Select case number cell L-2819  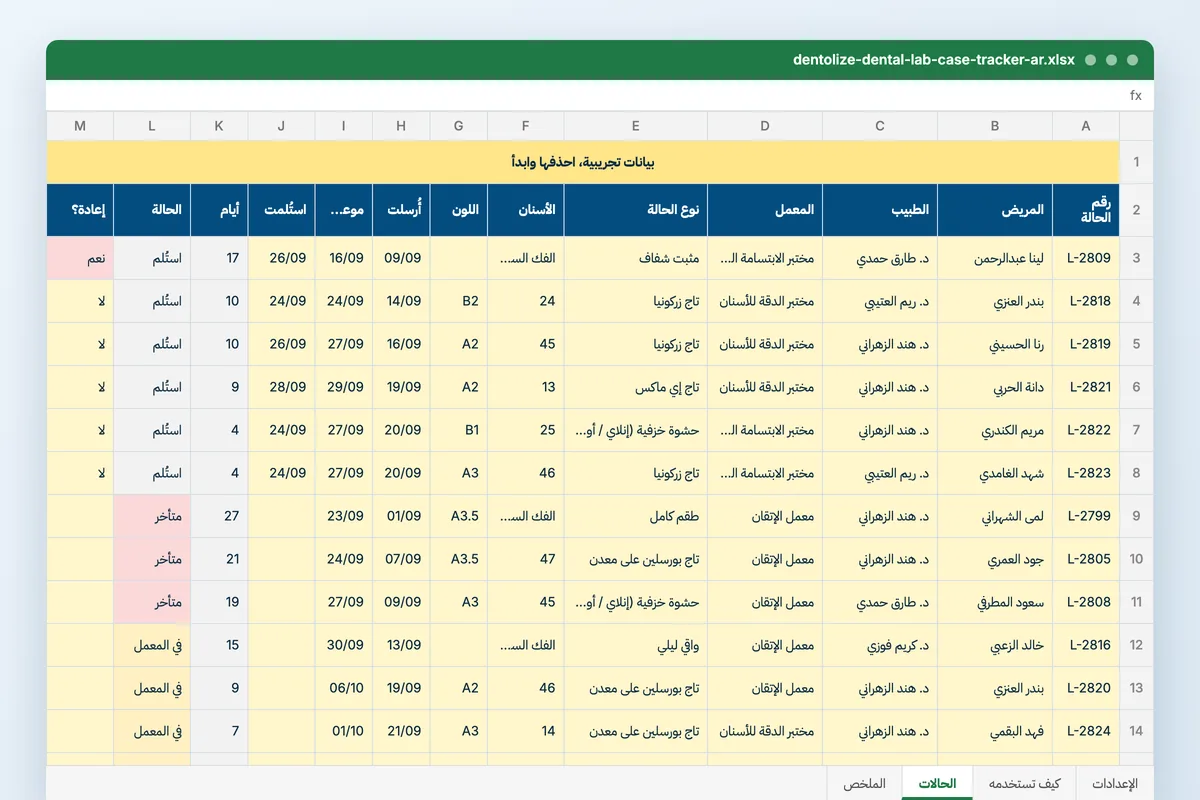coord(1086,344)
